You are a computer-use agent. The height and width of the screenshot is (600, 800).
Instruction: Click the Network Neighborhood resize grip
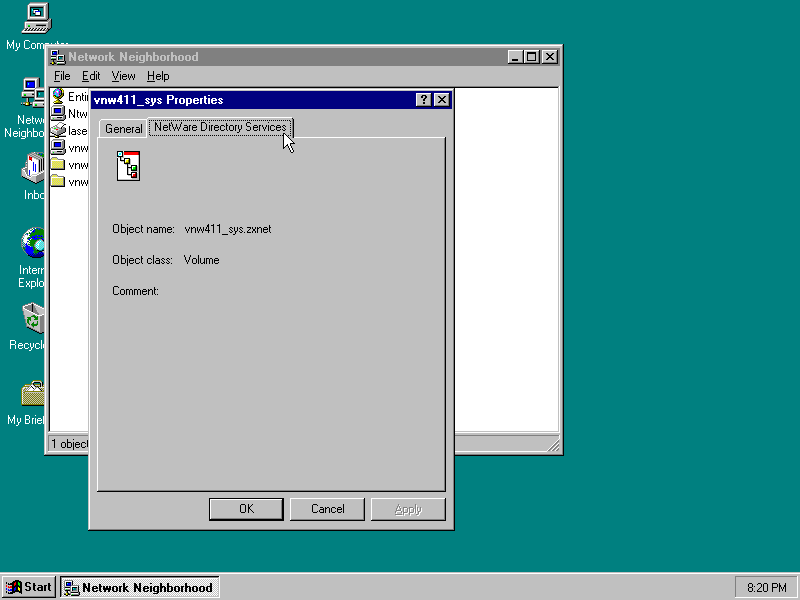click(553, 445)
